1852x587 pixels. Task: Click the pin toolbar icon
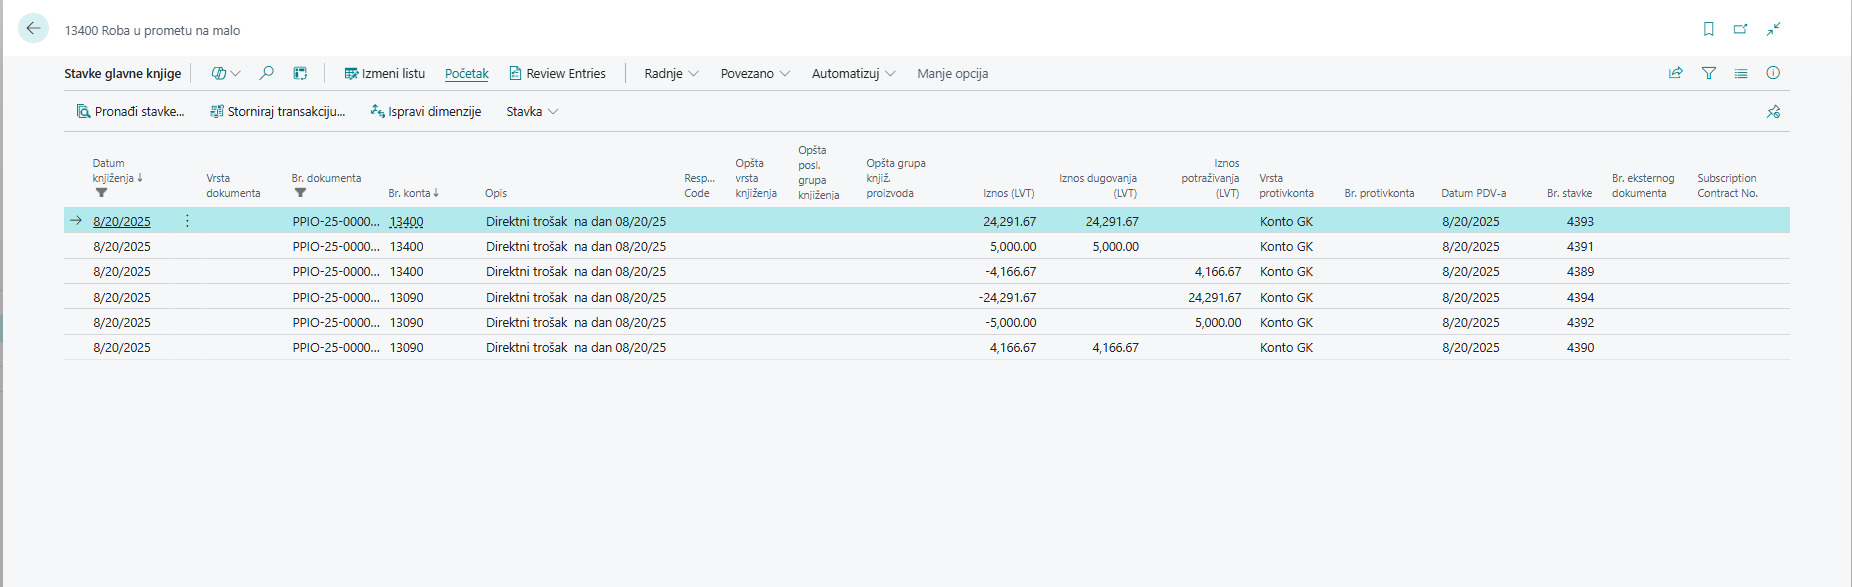(1773, 112)
